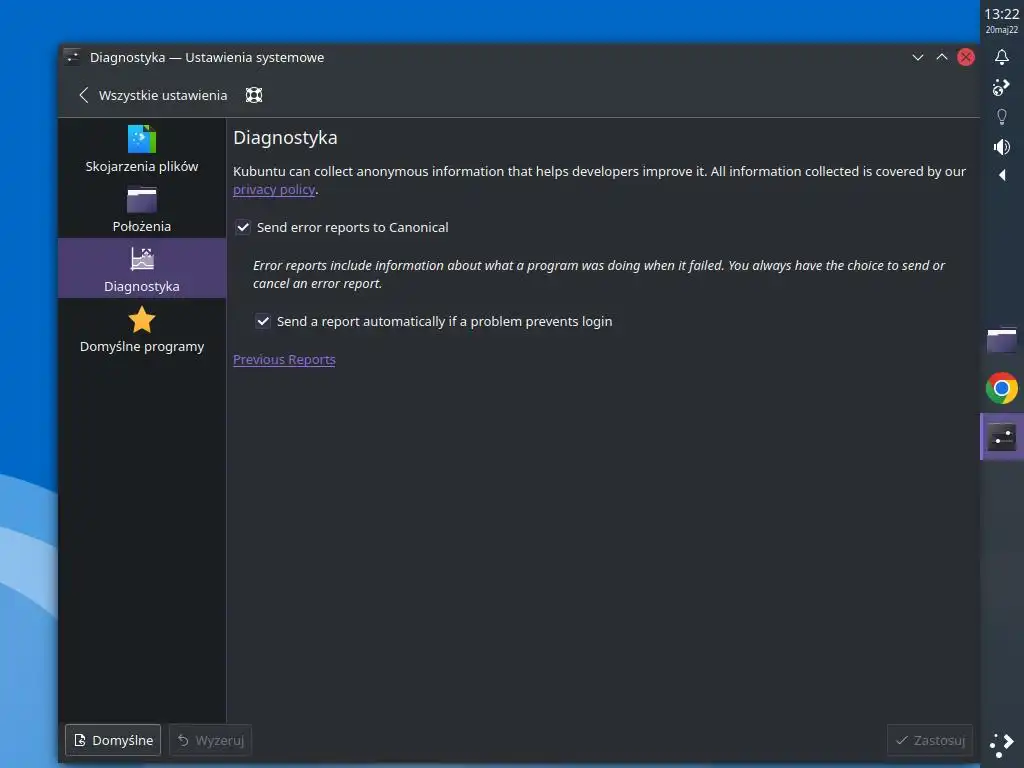
Task: Open the privacy policy link
Action: click(x=274, y=189)
